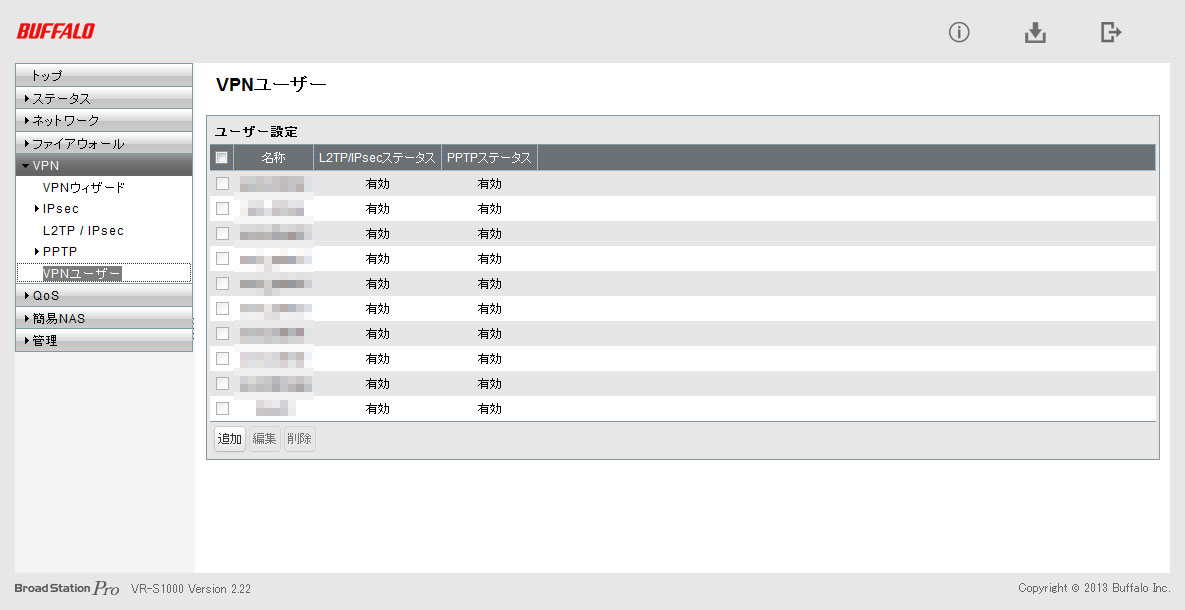Toggle the select-all checkbox in table header
Image resolution: width=1185 pixels, height=610 pixels.
point(222,158)
